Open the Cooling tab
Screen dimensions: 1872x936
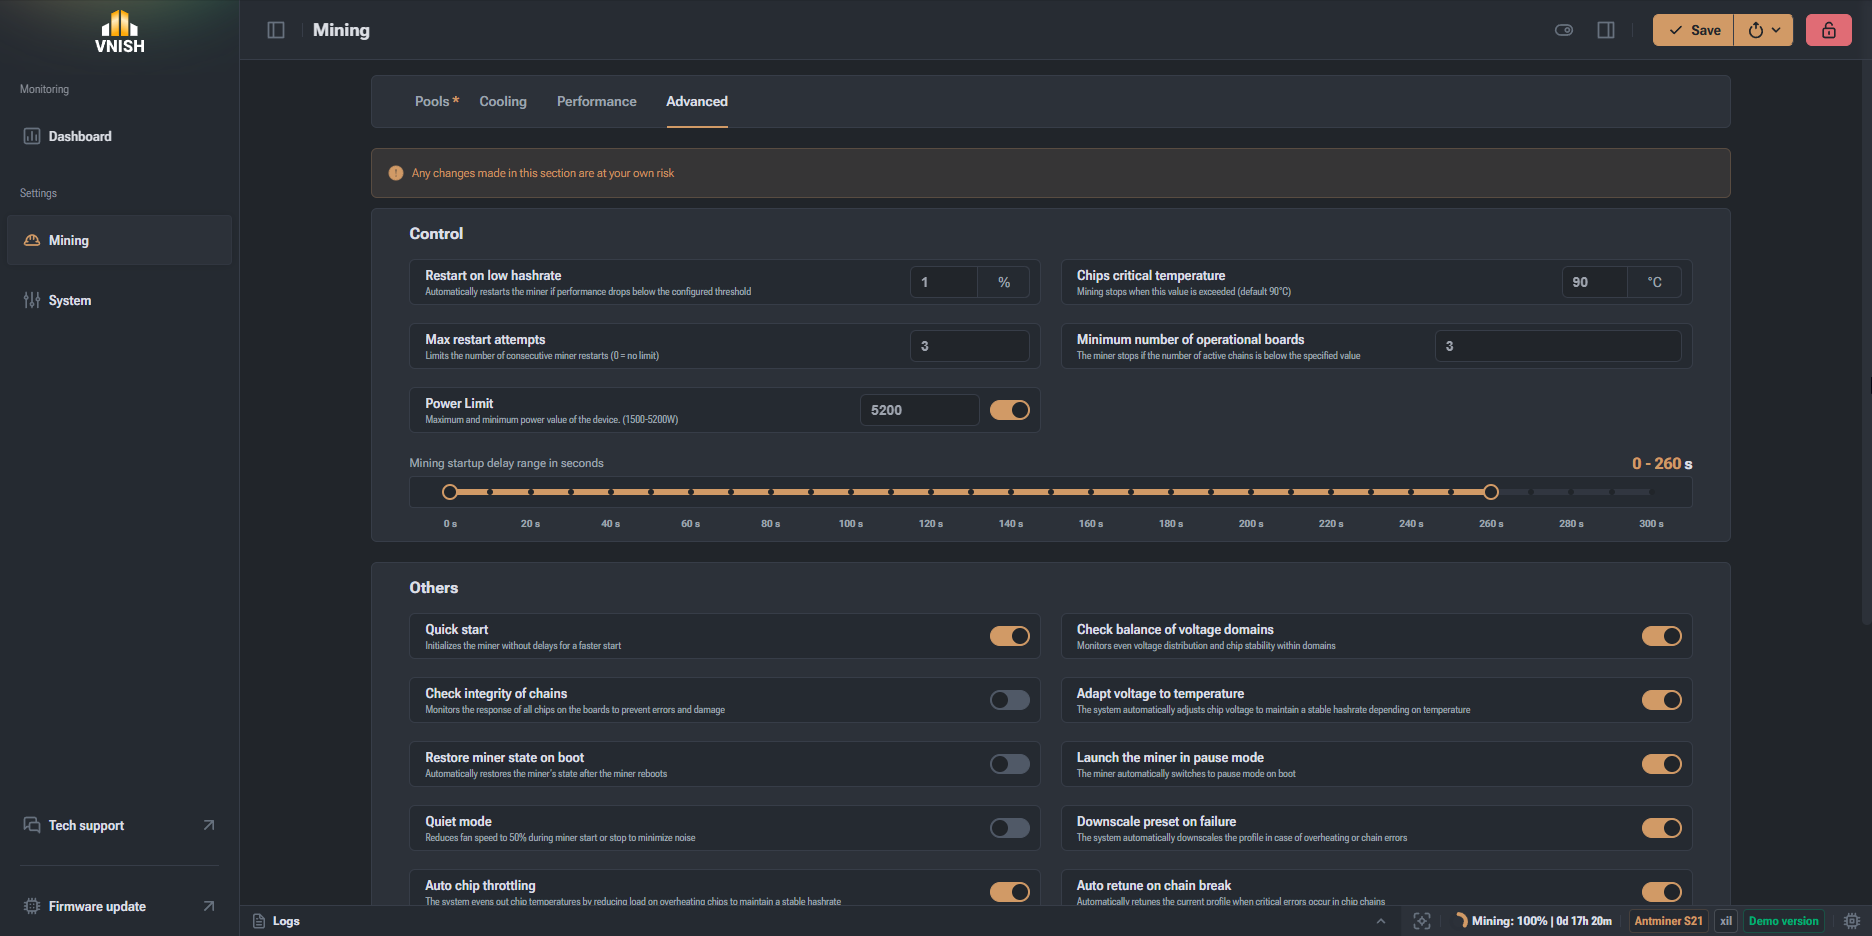(x=503, y=101)
